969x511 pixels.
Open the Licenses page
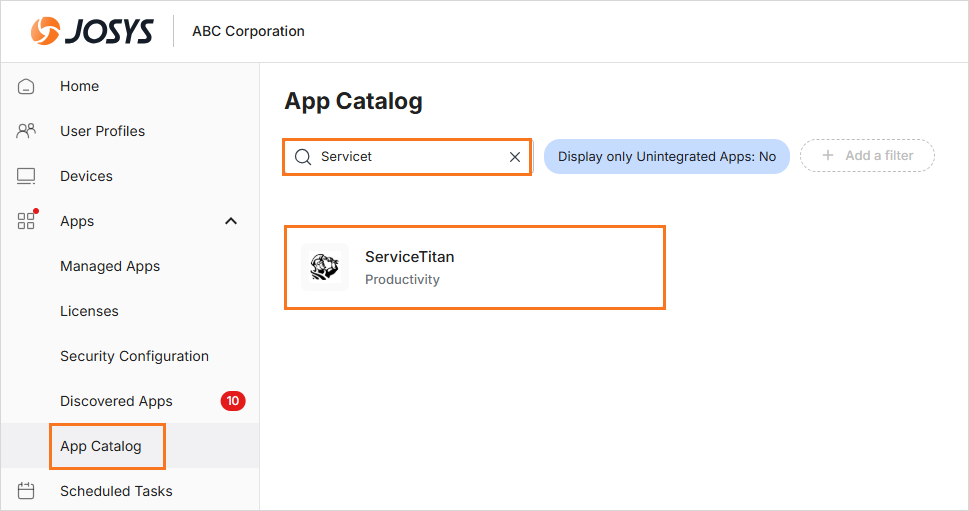(89, 311)
